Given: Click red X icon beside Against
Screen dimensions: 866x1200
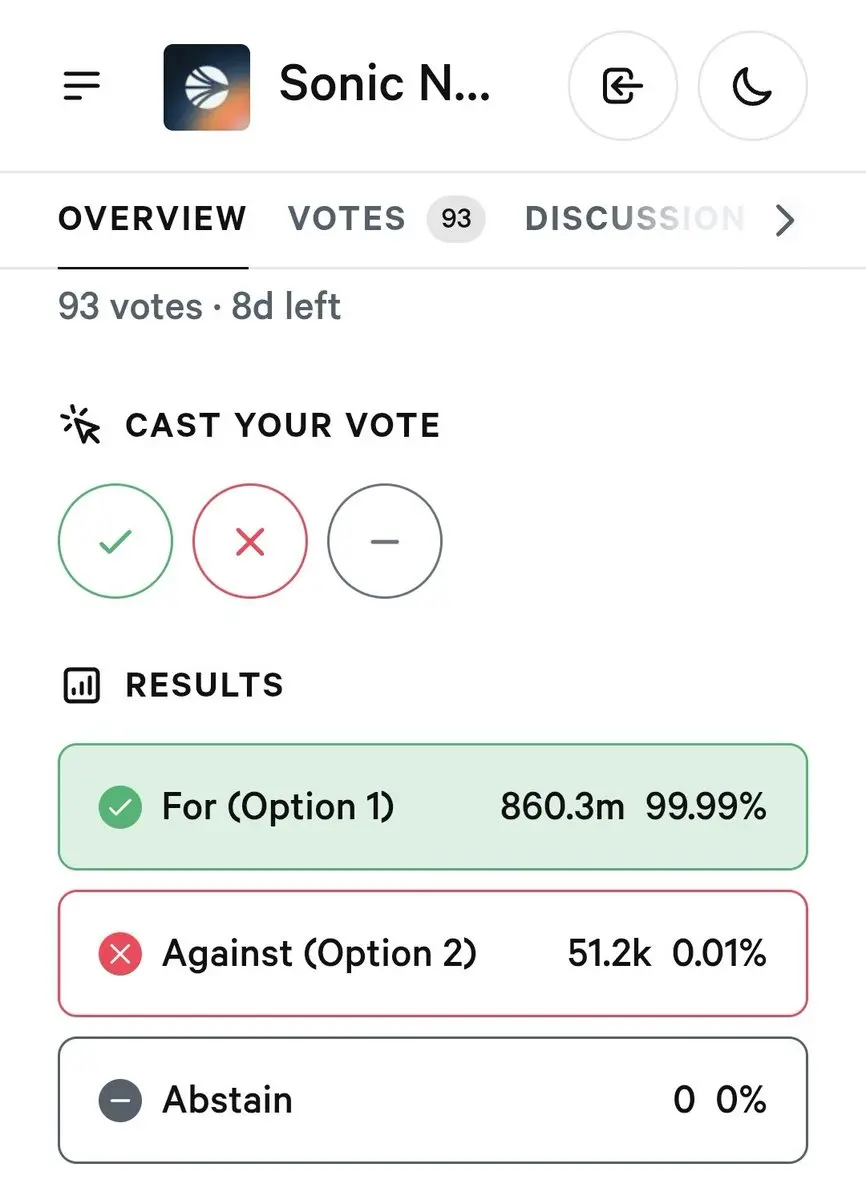Looking at the screenshot, I should 120,954.
